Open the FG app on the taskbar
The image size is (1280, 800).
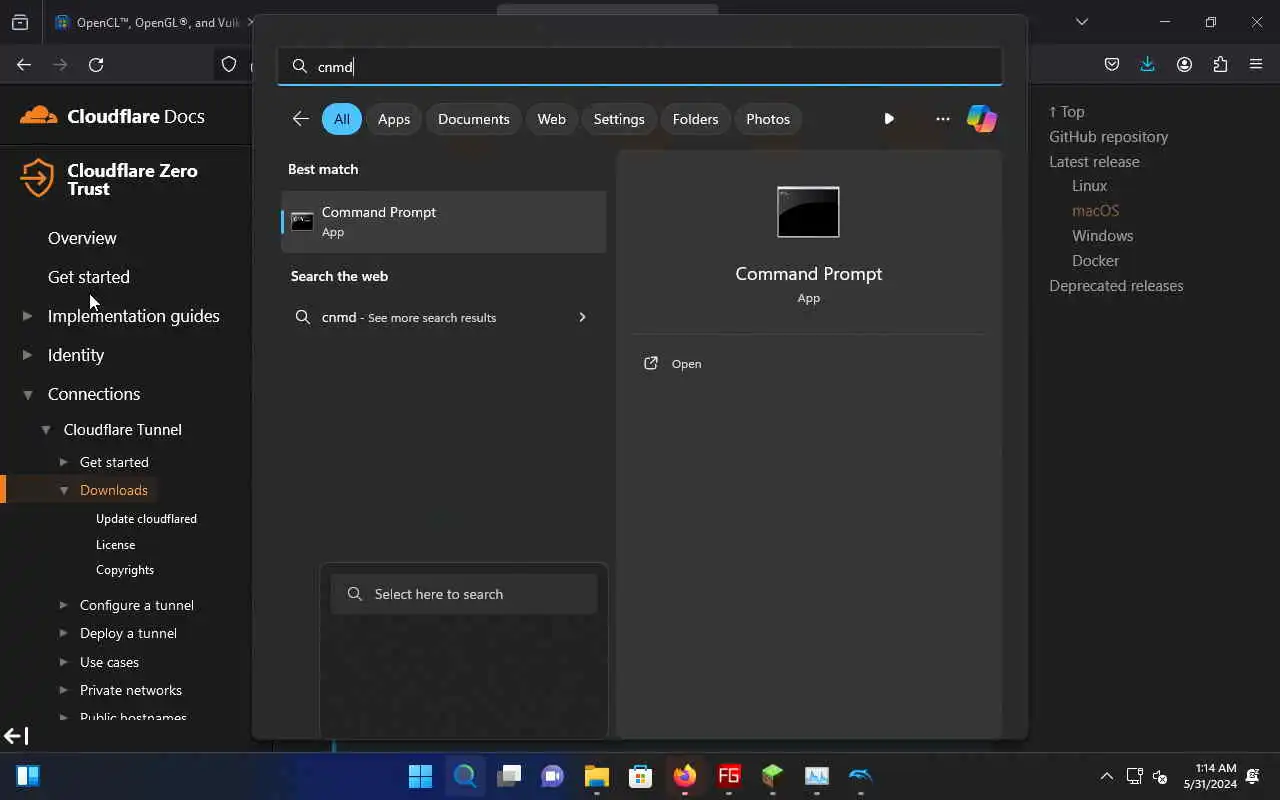click(x=729, y=776)
